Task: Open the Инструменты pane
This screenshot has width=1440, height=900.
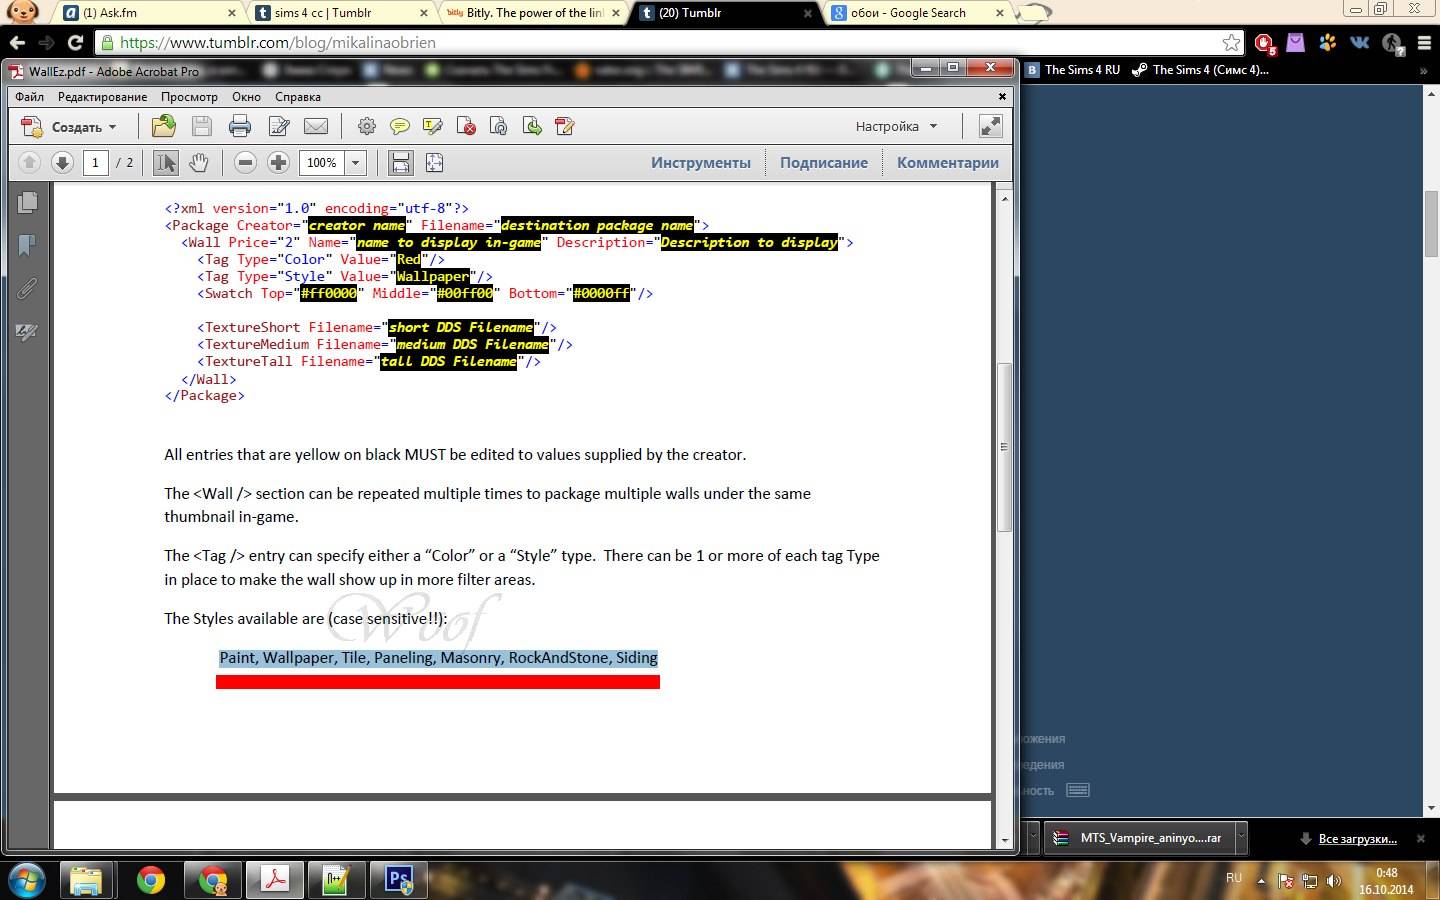Action: coord(700,163)
